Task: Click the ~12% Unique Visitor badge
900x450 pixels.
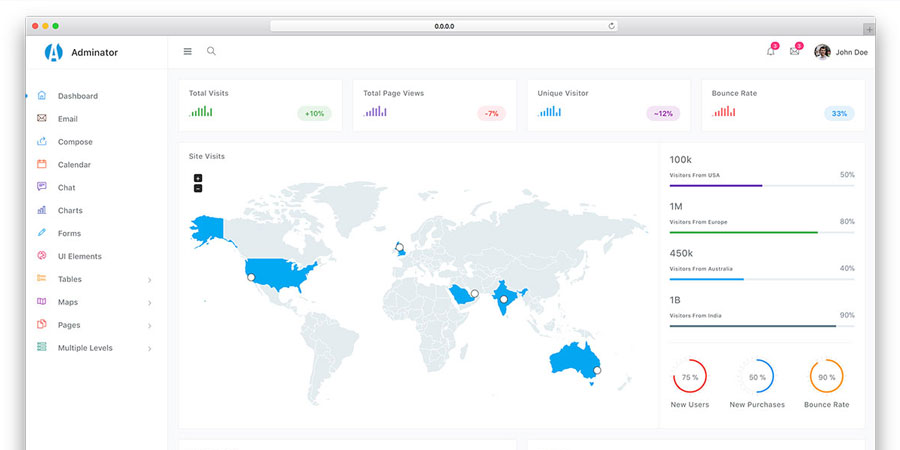Action: (663, 114)
